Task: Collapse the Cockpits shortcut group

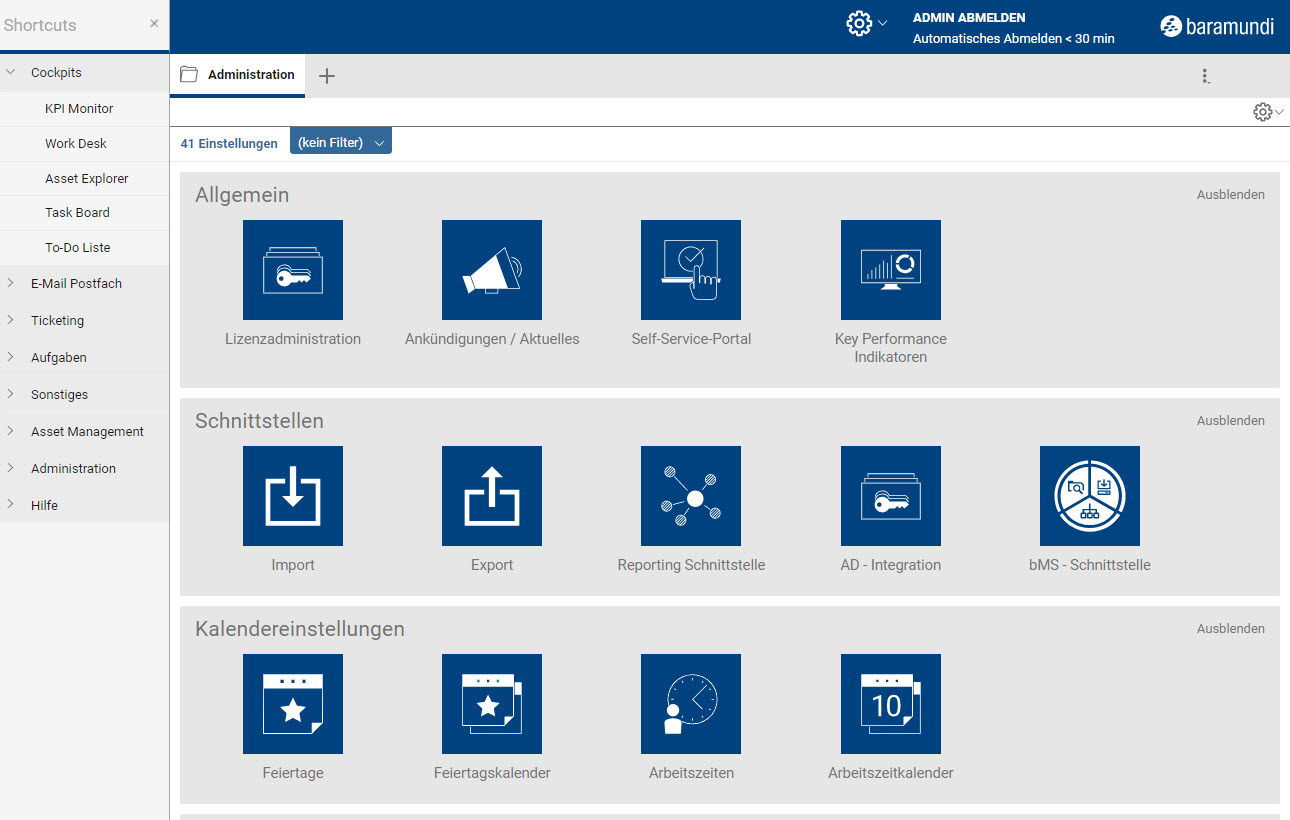Action: pos(56,72)
